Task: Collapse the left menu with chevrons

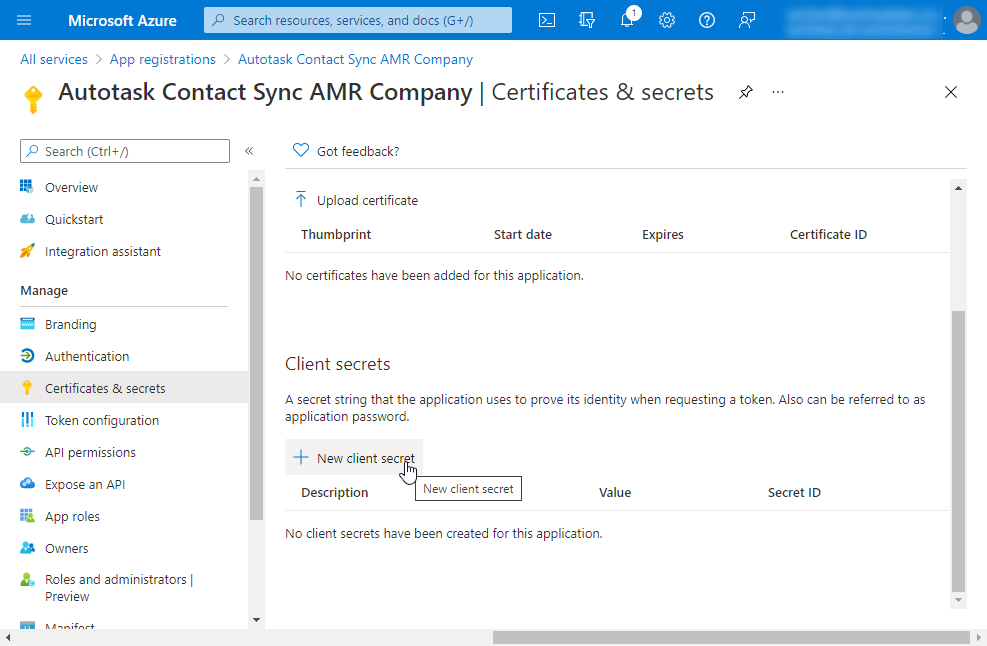Action: click(249, 151)
